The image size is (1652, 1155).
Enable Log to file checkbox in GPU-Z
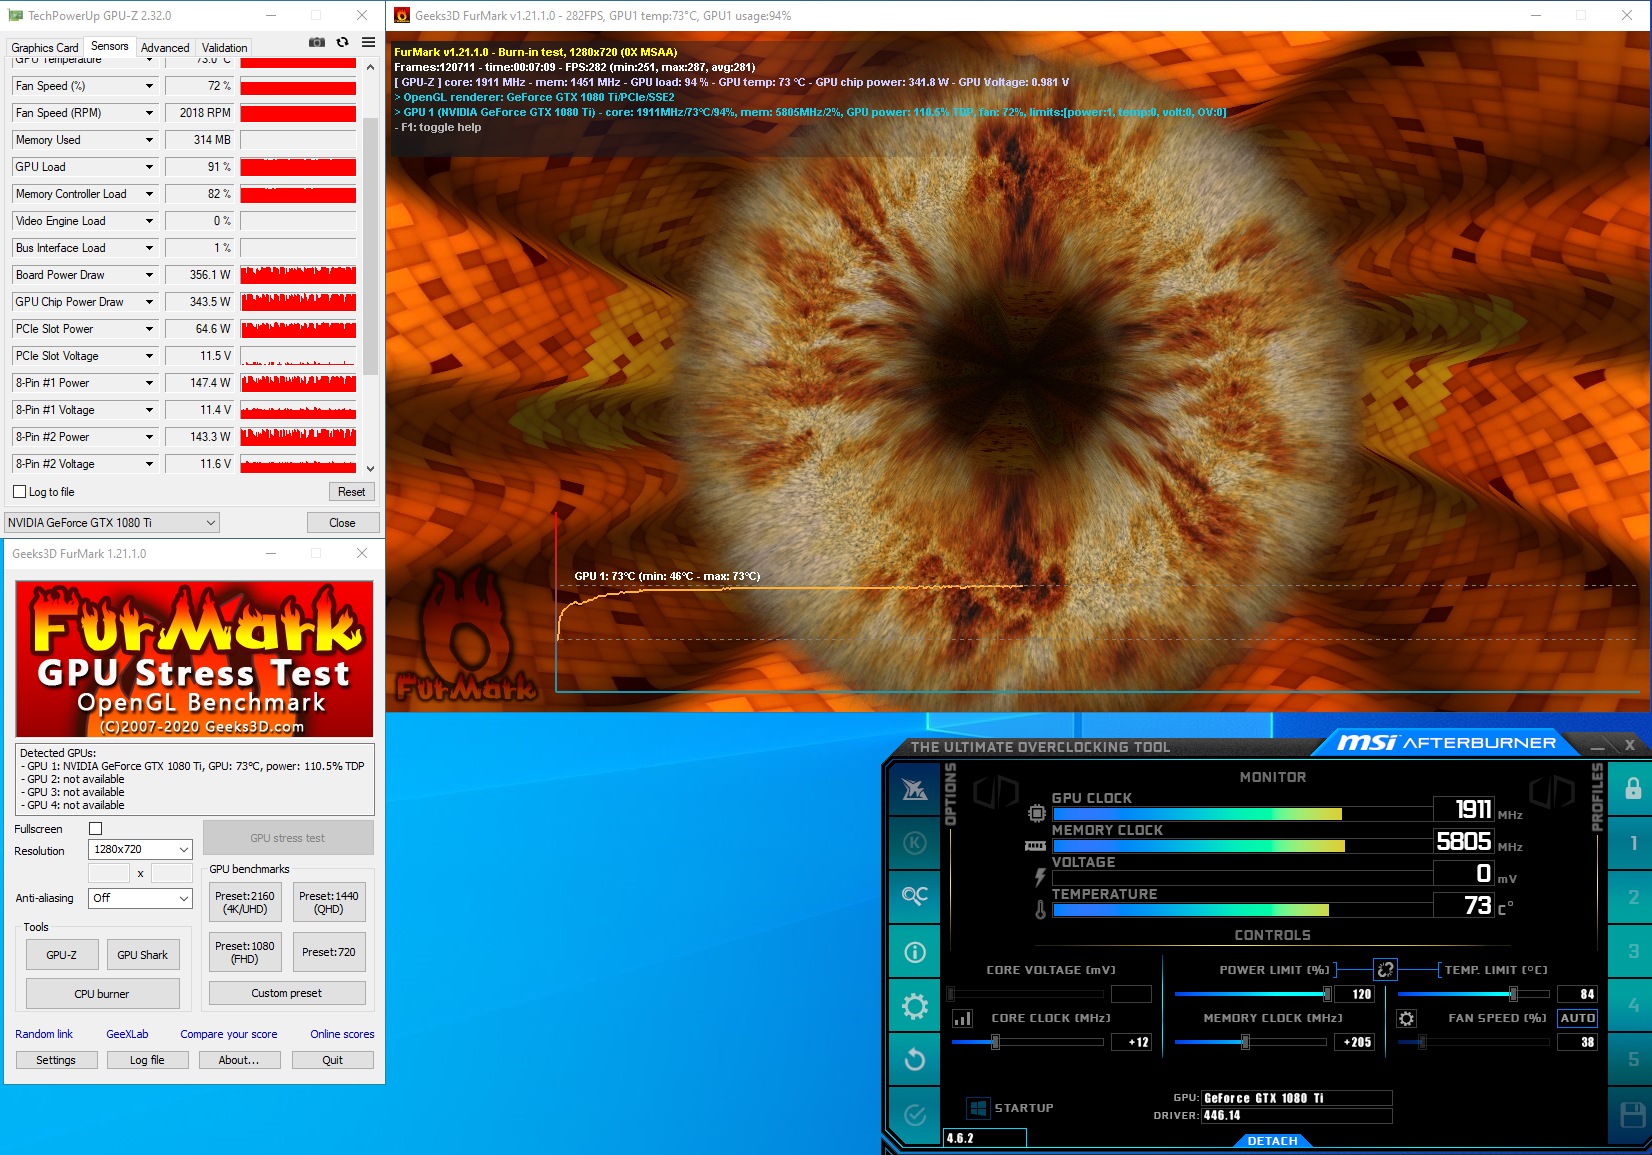click(19, 492)
